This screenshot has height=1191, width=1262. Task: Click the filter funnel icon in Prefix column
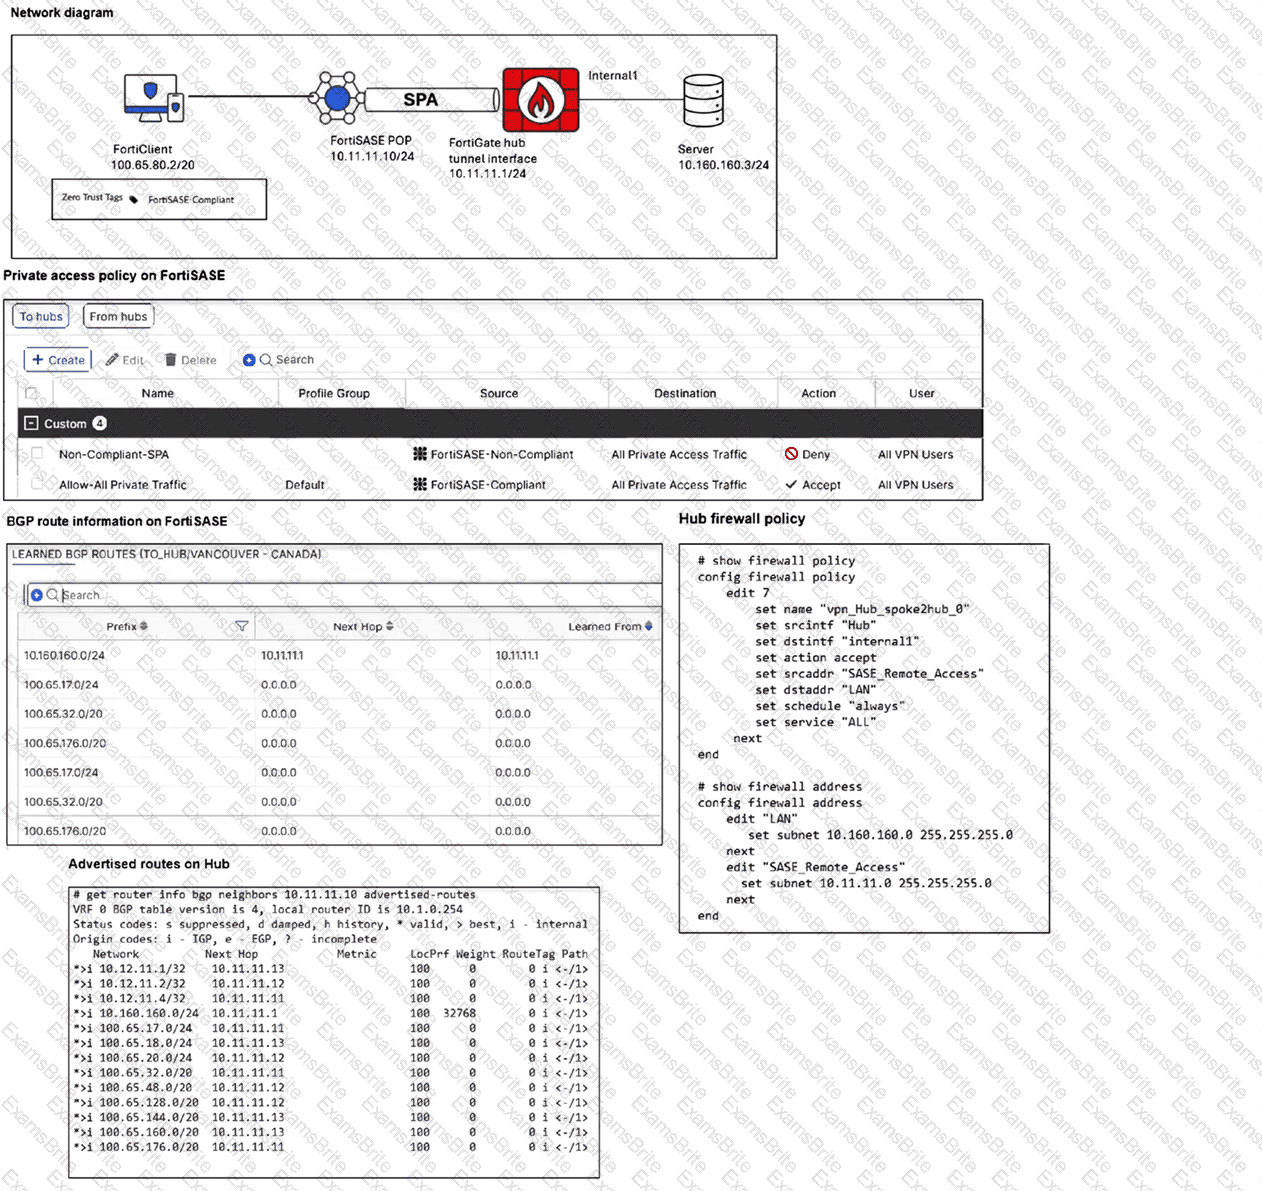point(241,626)
